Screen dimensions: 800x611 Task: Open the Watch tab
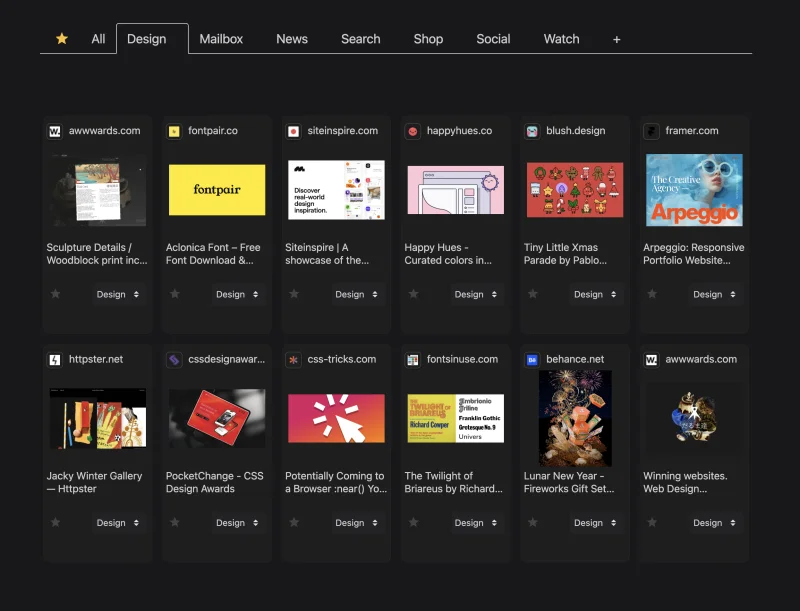point(561,39)
